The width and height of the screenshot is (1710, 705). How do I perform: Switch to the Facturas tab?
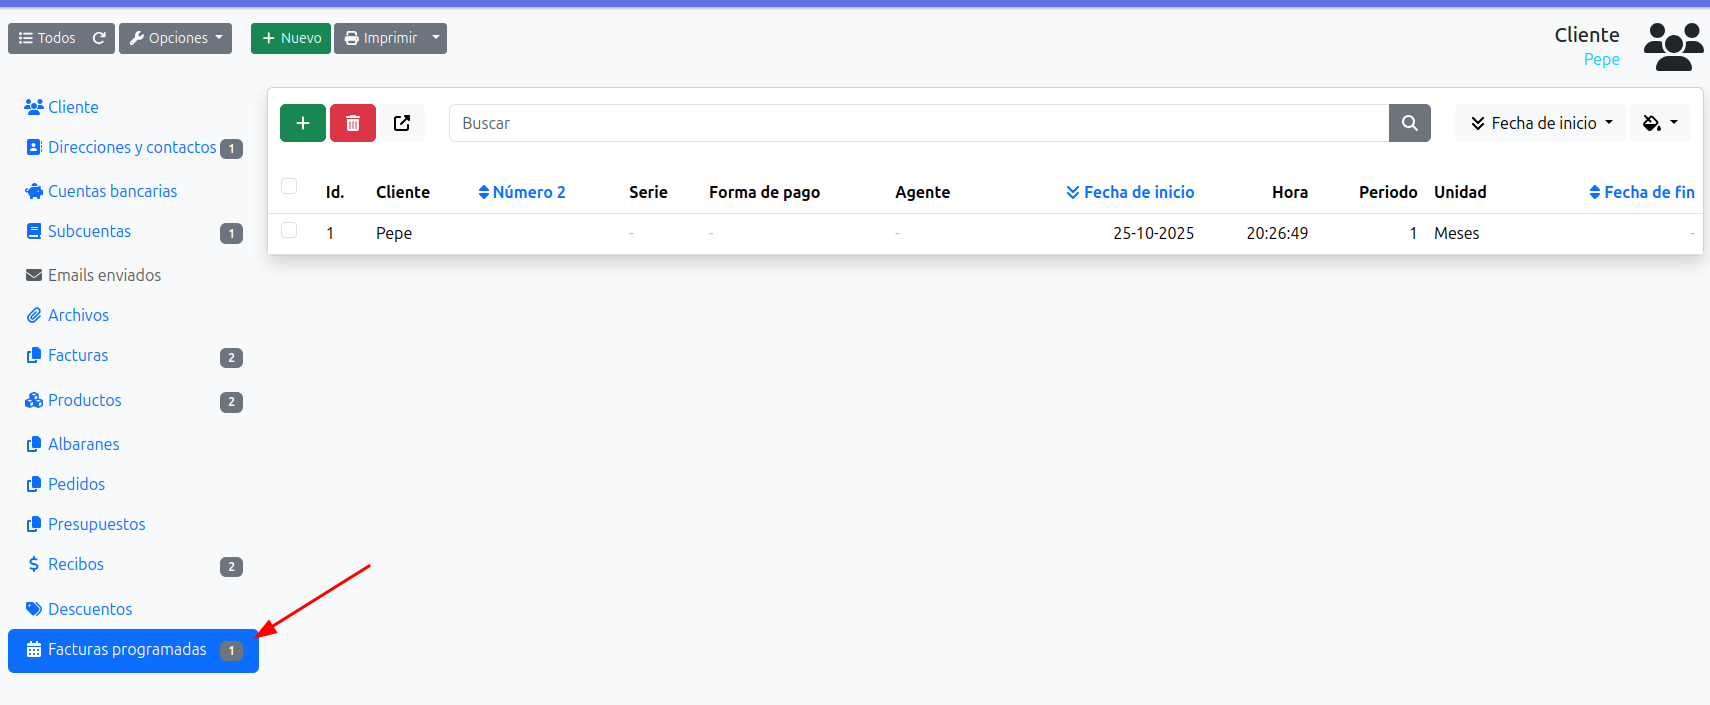click(78, 355)
